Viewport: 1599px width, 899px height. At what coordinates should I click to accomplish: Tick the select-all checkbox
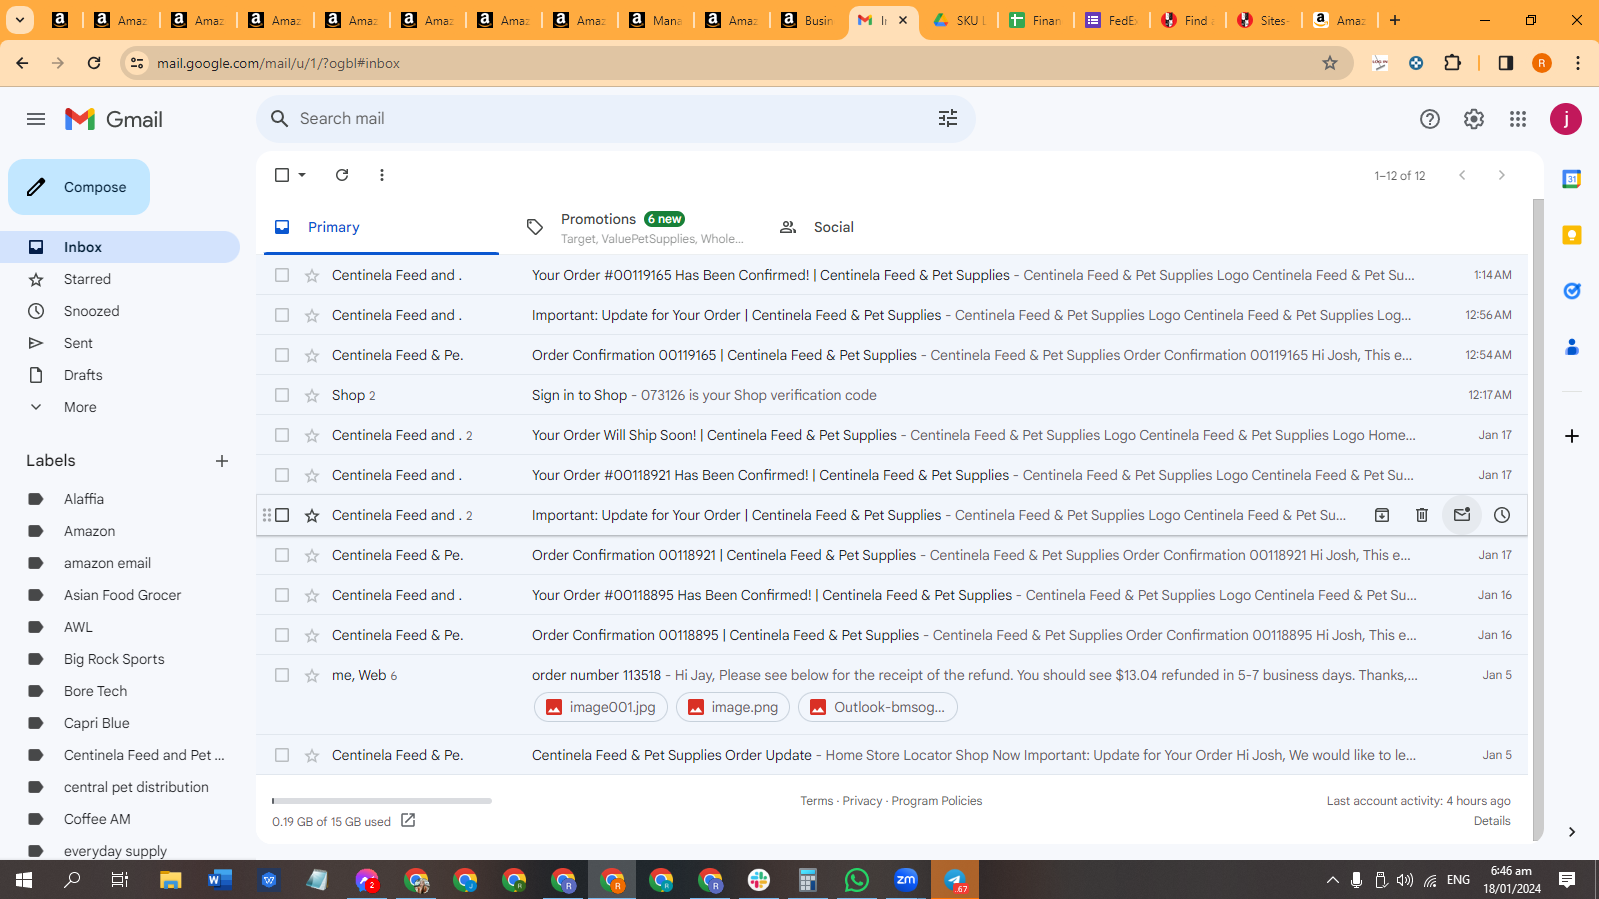282,175
